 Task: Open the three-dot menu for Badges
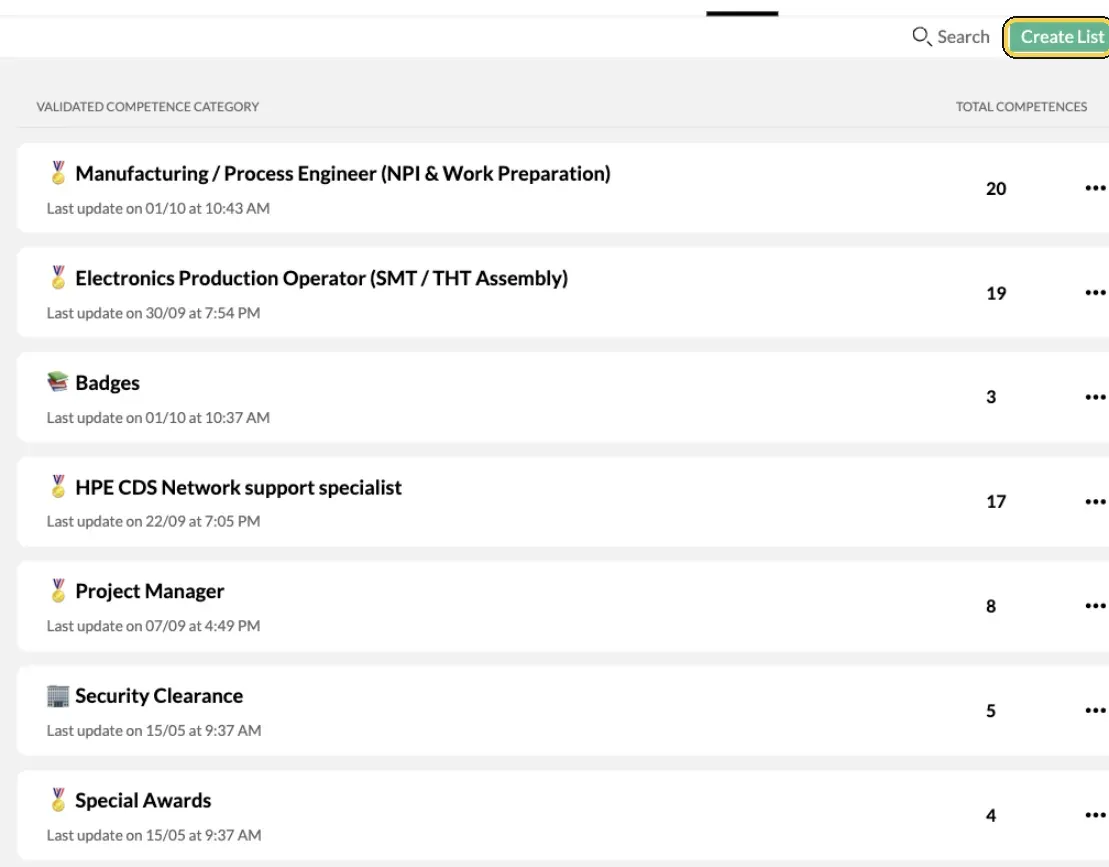[1095, 397]
